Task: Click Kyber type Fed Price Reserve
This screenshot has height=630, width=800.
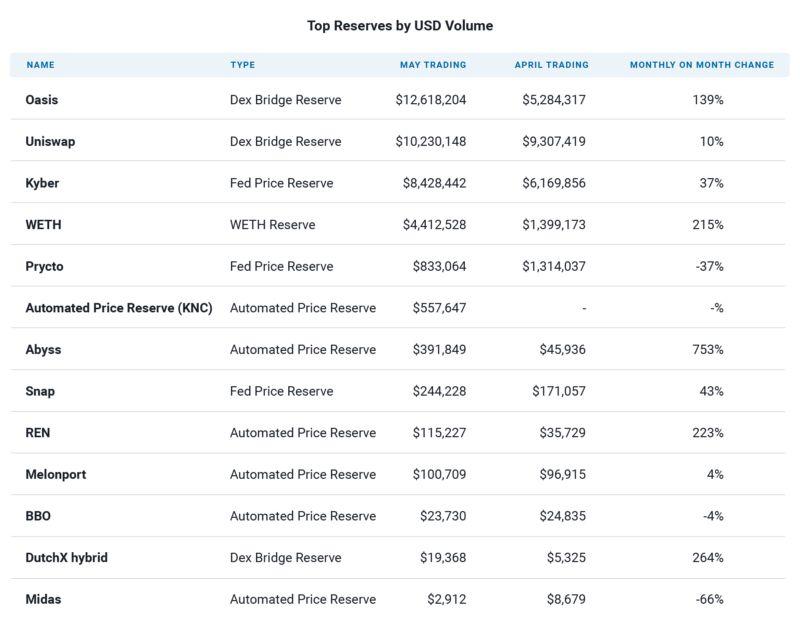Action: pyautogui.click(x=281, y=183)
